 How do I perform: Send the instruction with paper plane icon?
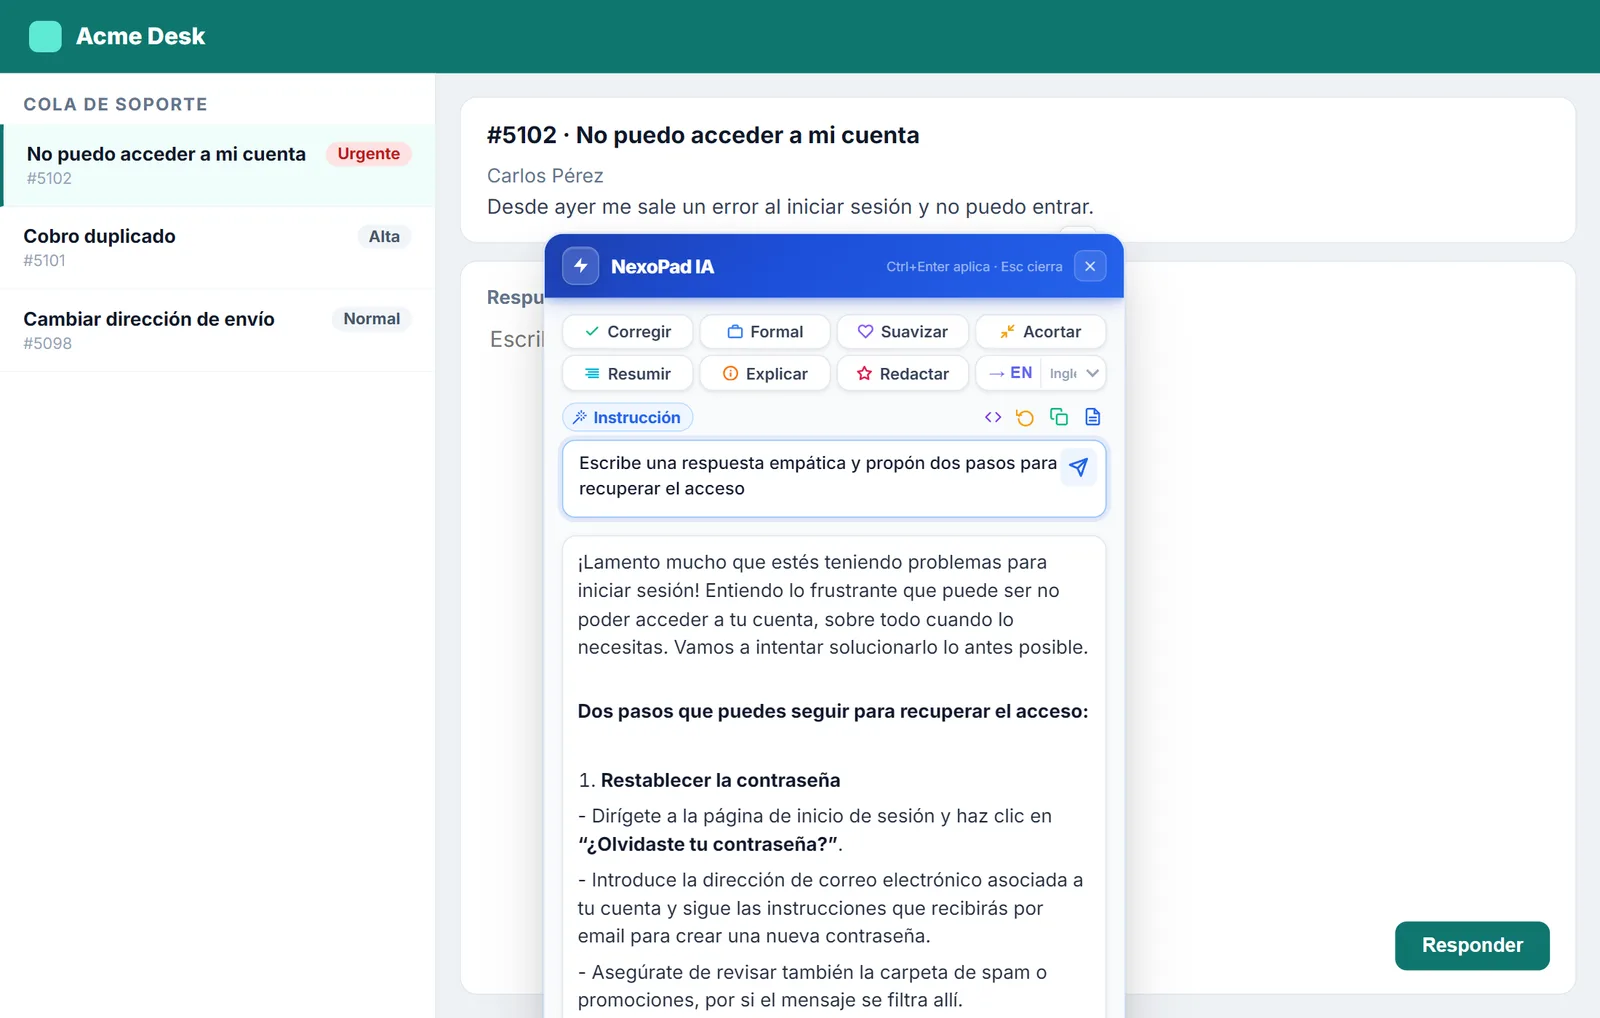[1078, 467]
